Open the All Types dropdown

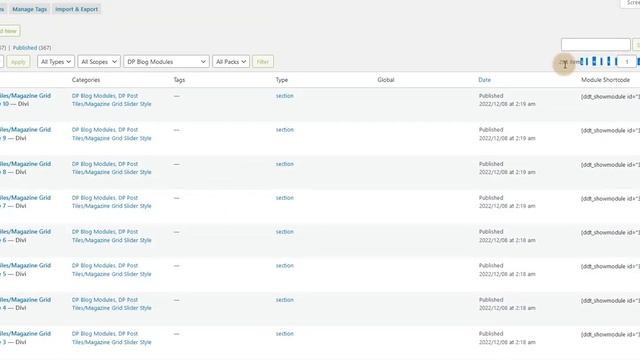[56, 62]
